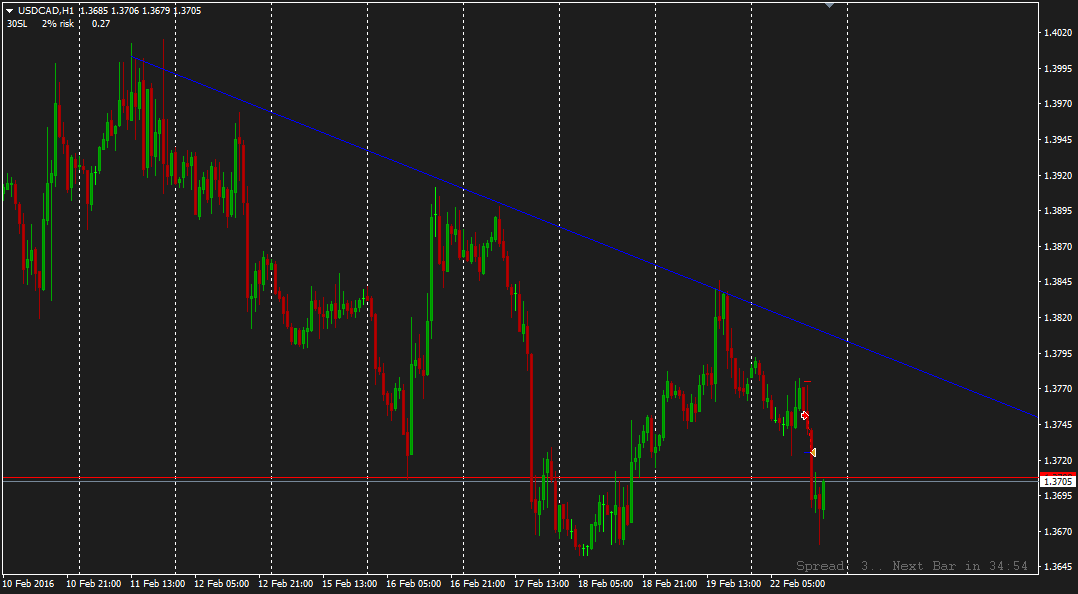
Task: Click the 15 Feb 13:00 time label
Action: pyautogui.click(x=349, y=584)
